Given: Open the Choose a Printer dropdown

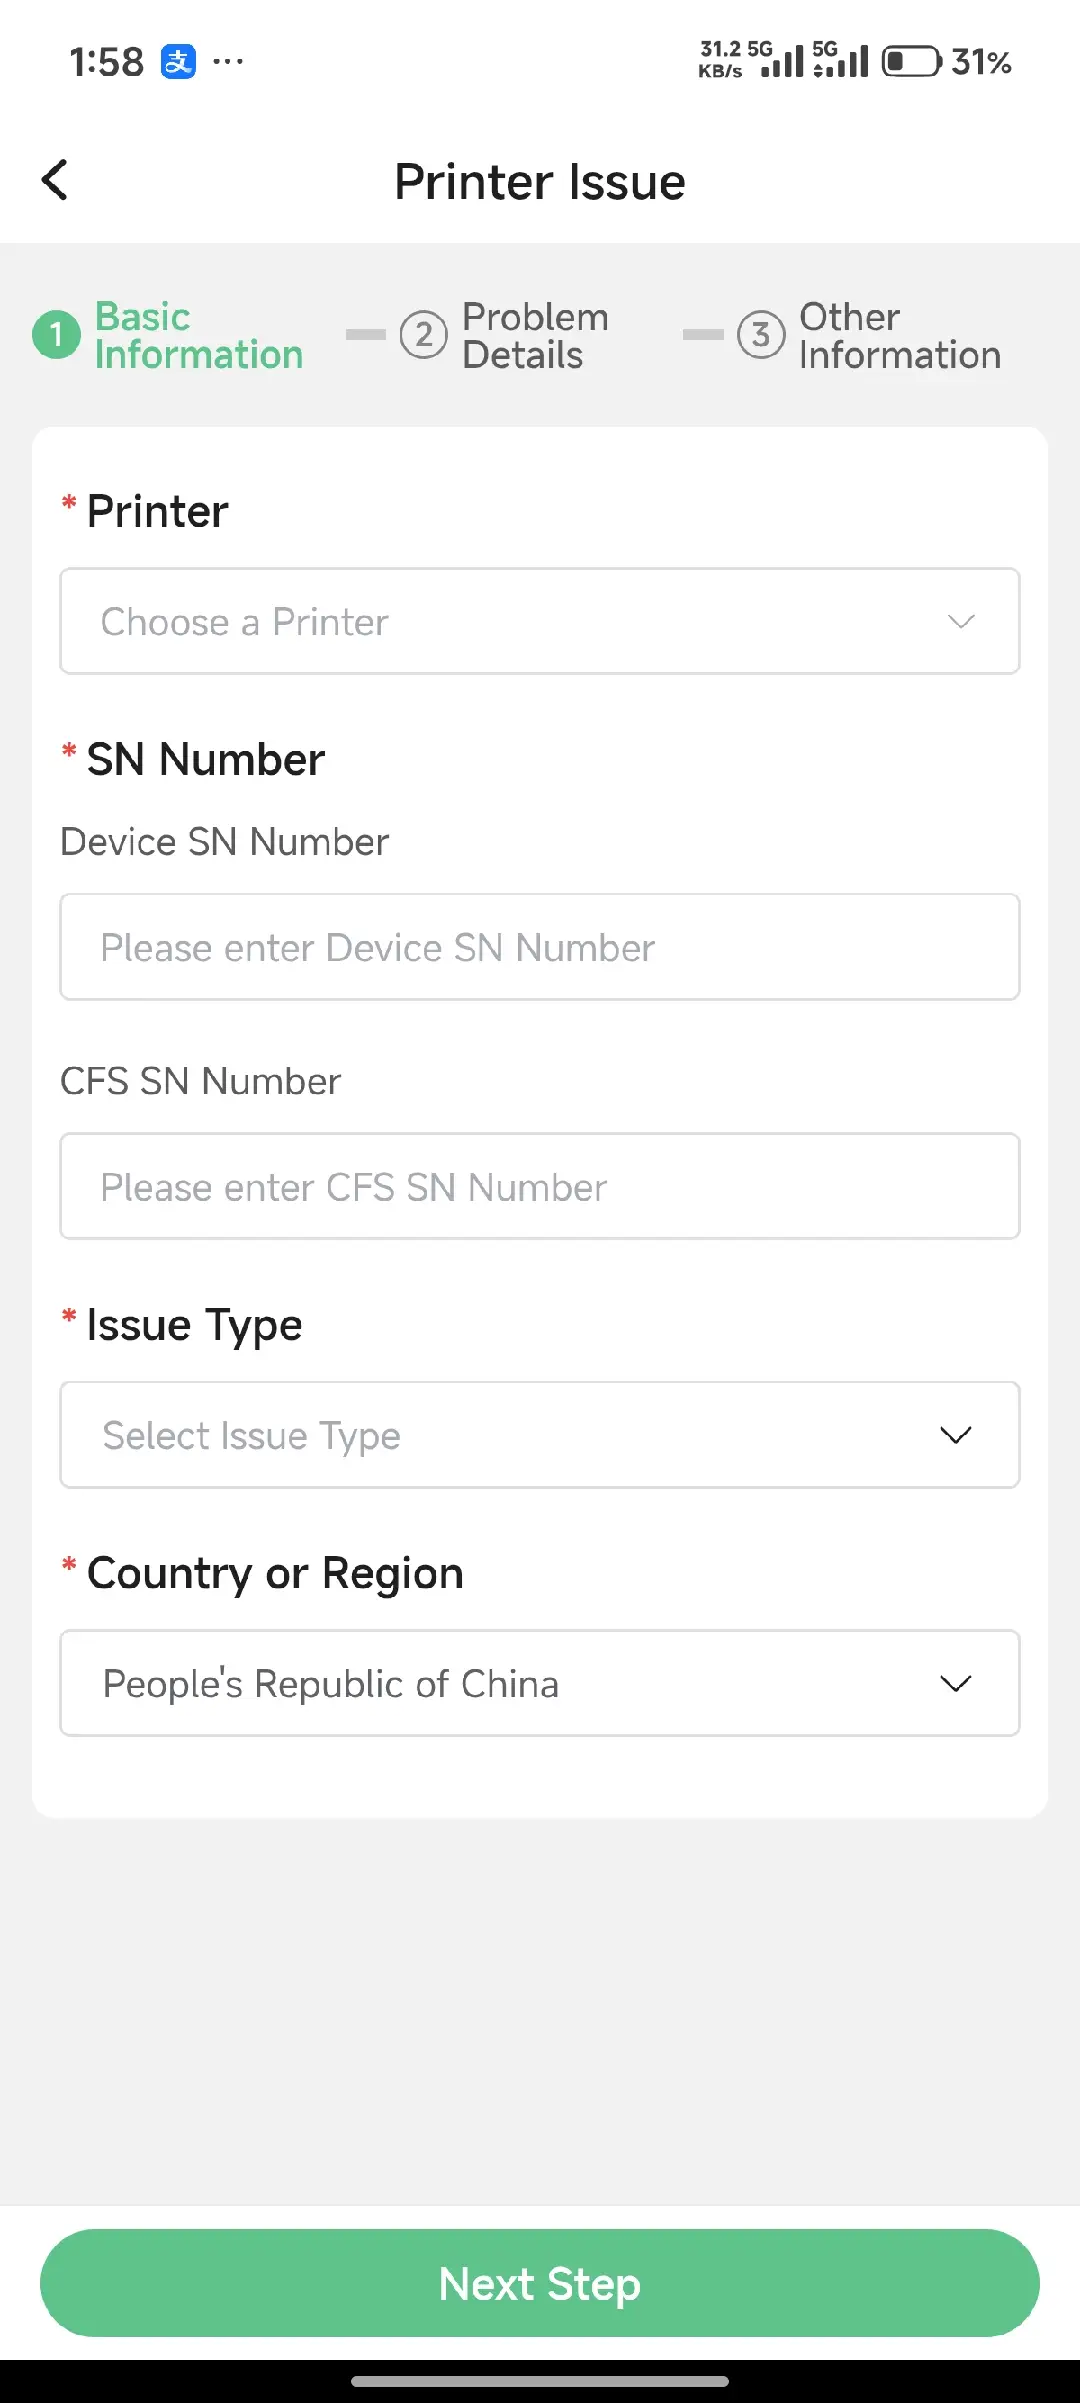Looking at the screenshot, I should click(540, 622).
